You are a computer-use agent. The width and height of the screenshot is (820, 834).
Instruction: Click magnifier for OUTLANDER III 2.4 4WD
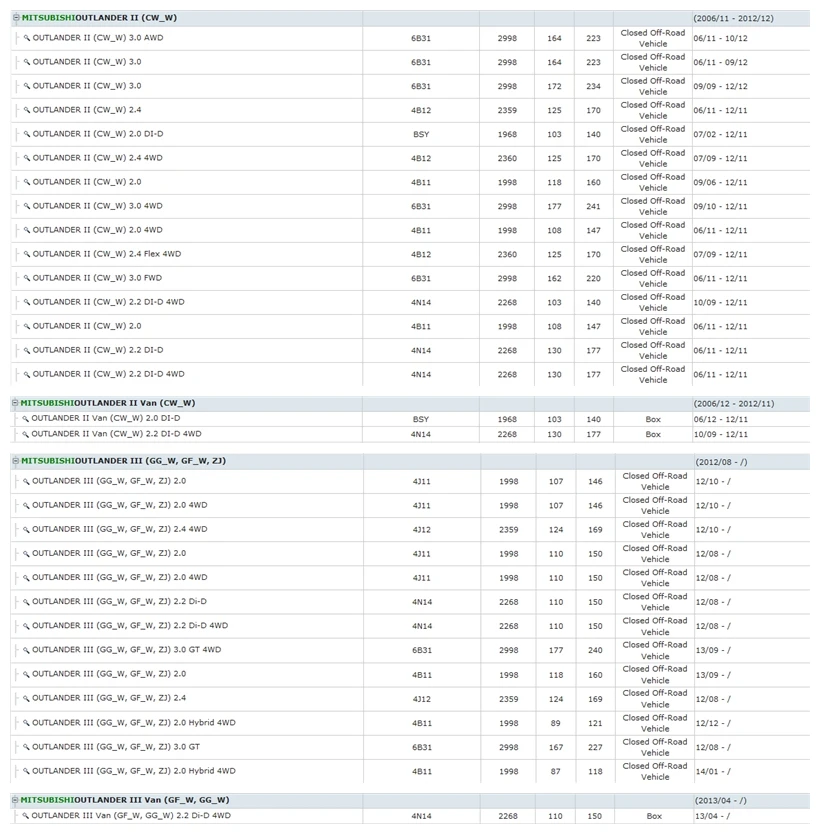coord(26,529)
